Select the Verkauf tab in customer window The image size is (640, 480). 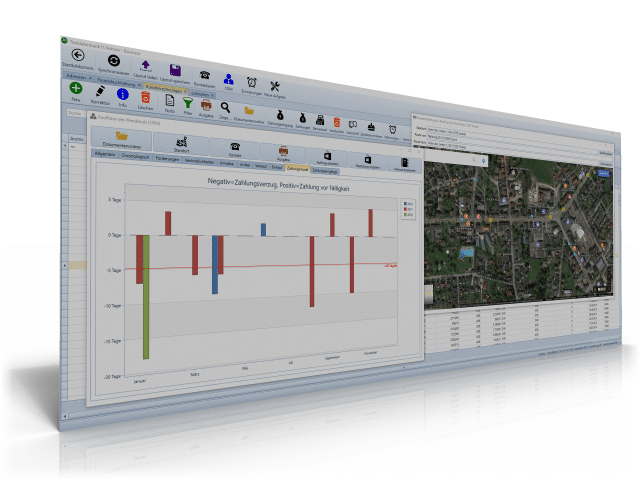(261, 165)
